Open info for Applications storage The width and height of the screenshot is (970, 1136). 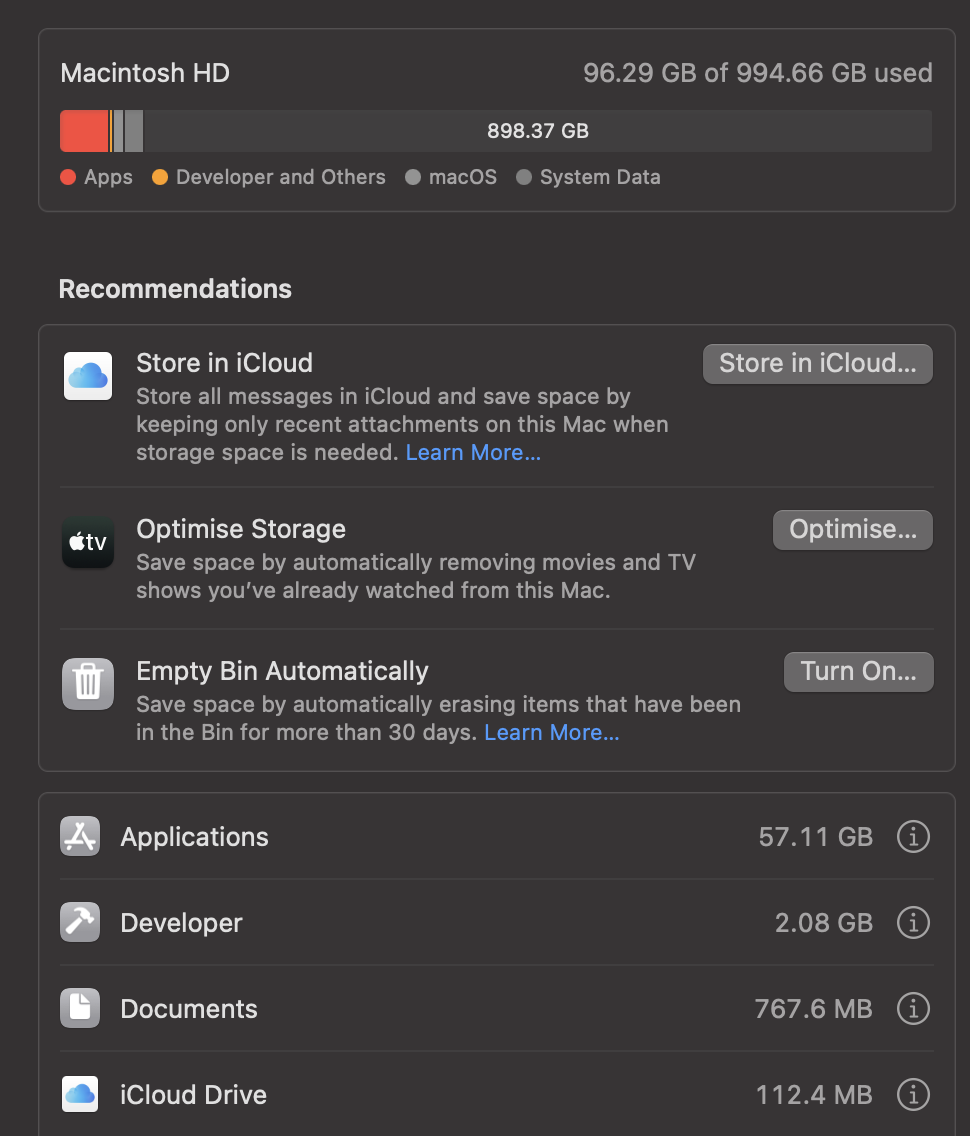[912, 837]
